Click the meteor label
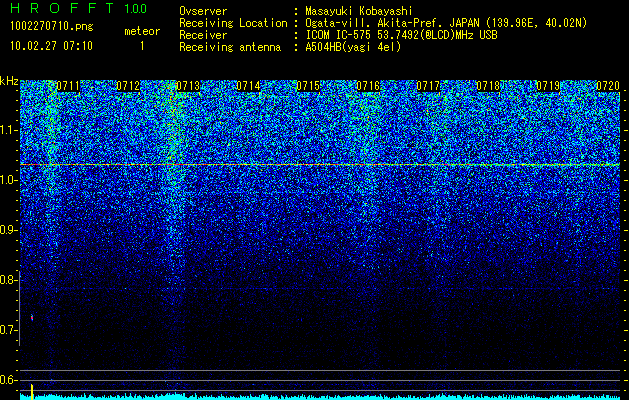The image size is (629, 400). coord(142,31)
